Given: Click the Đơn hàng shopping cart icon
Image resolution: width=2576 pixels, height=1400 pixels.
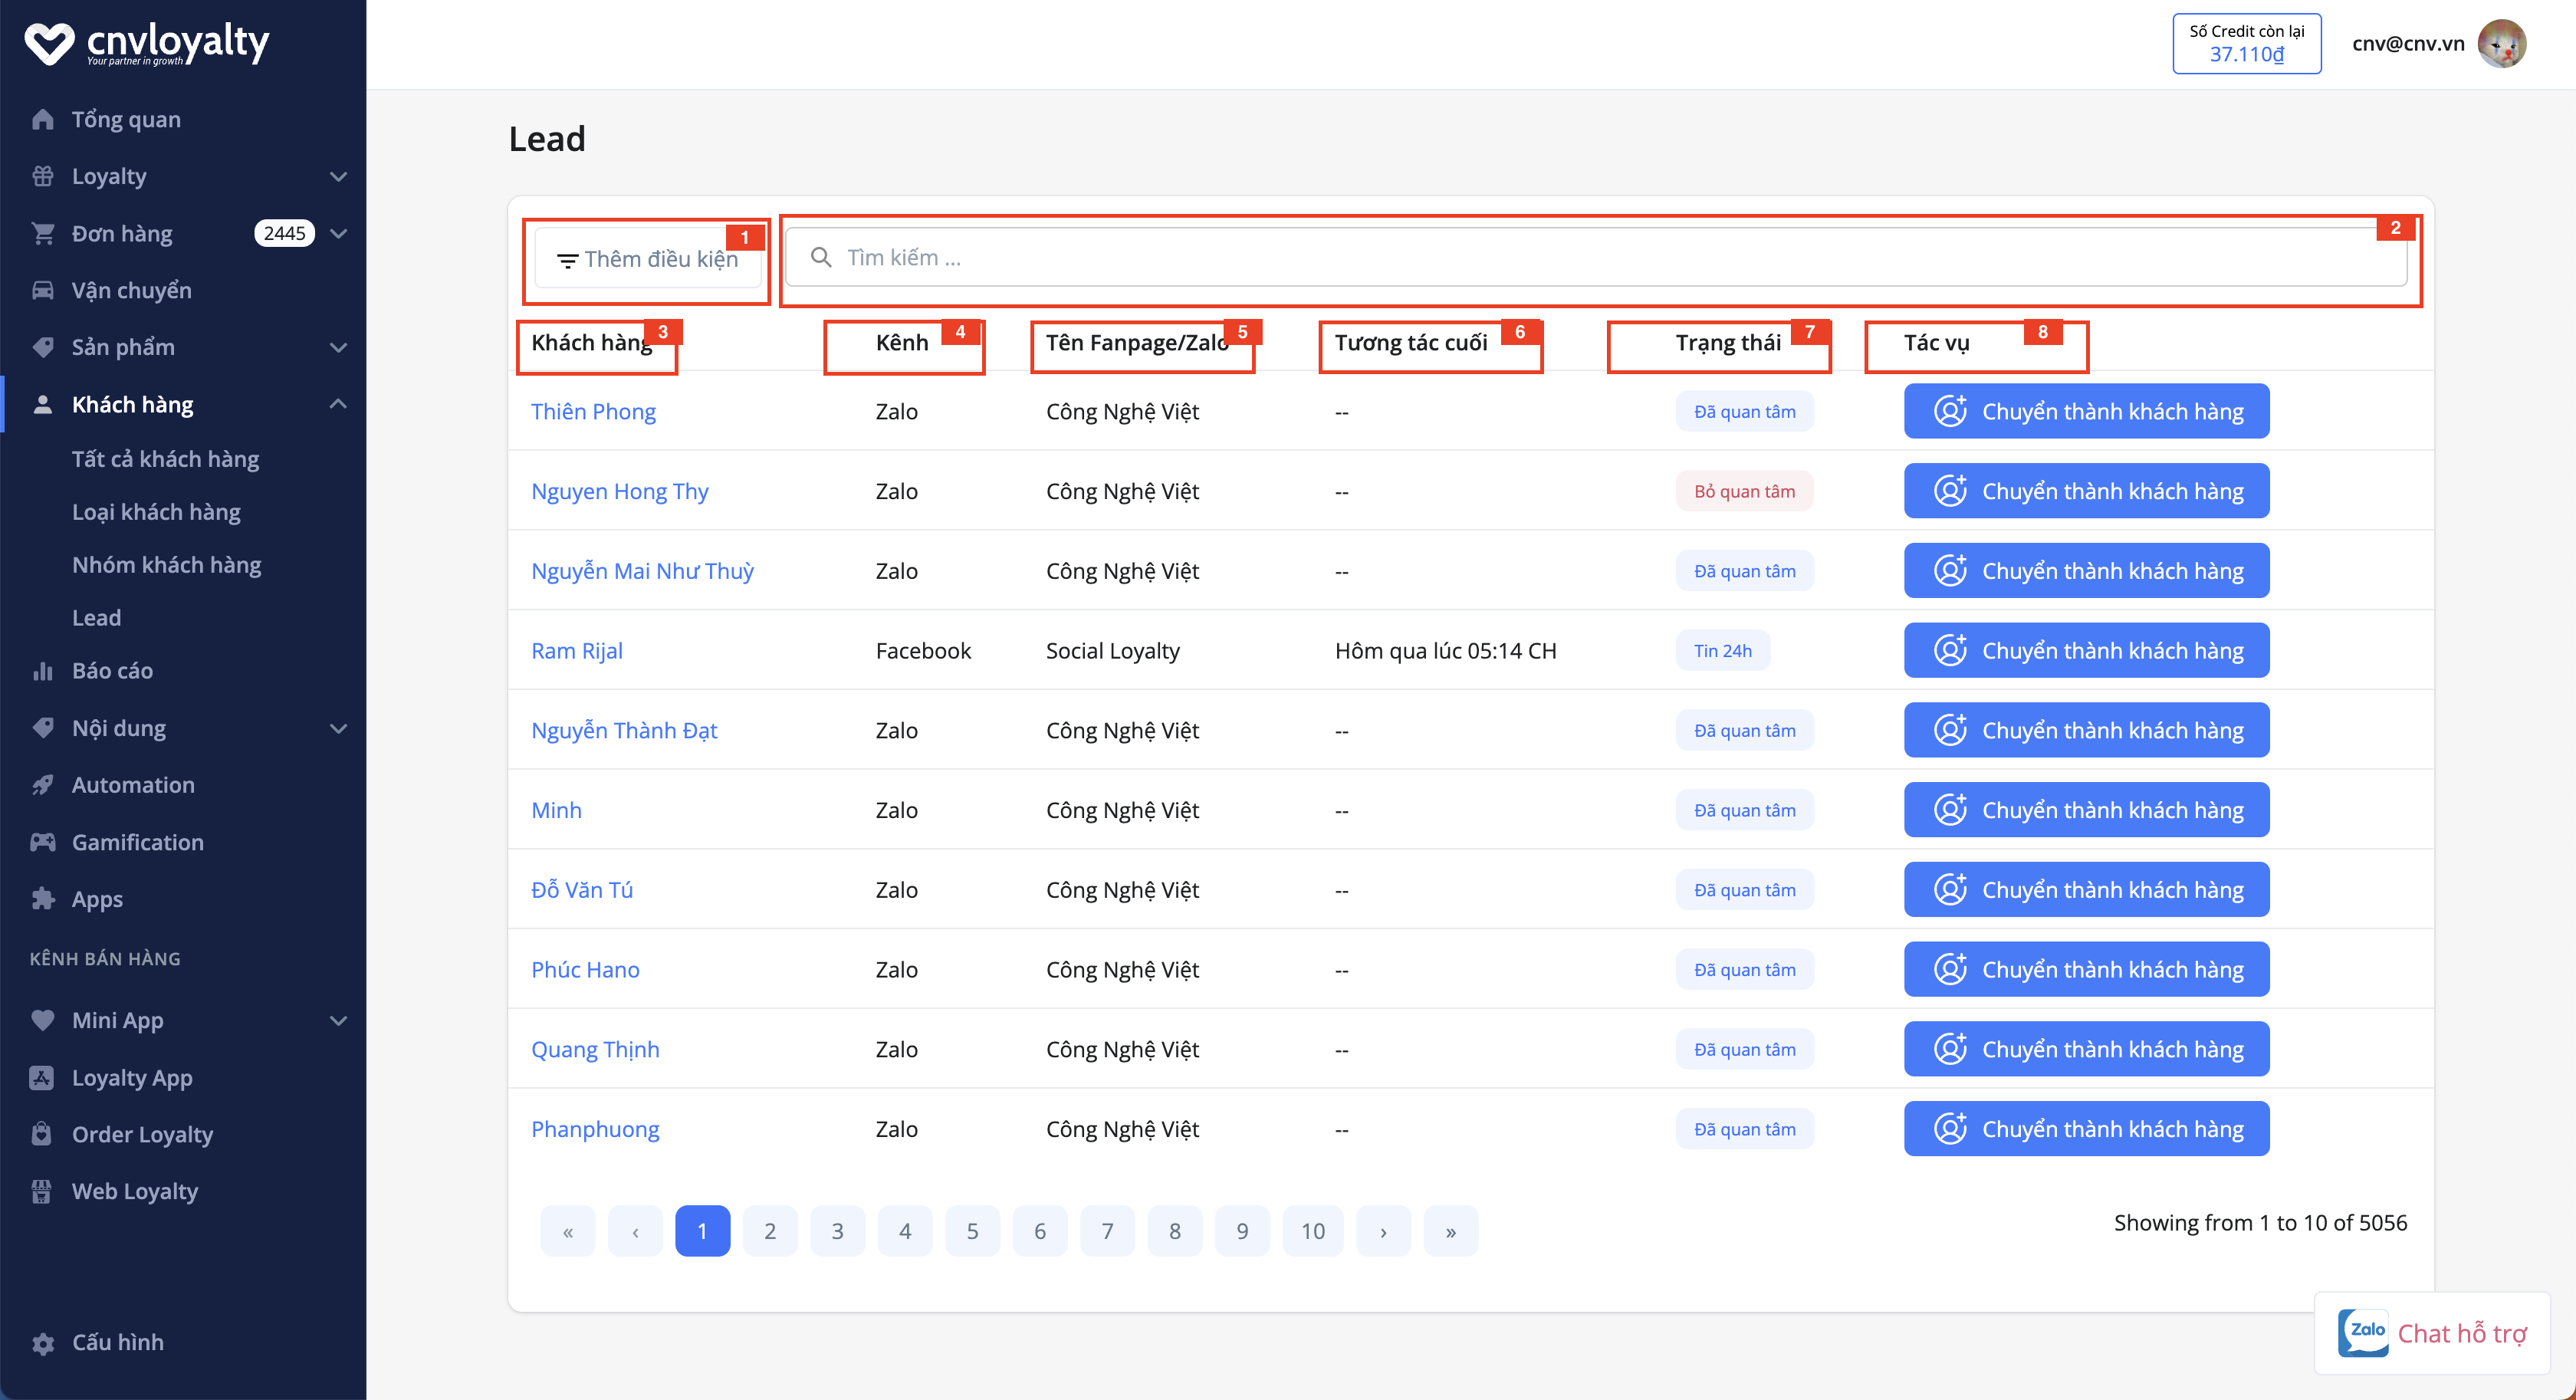Looking at the screenshot, I should (x=42, y=233).
